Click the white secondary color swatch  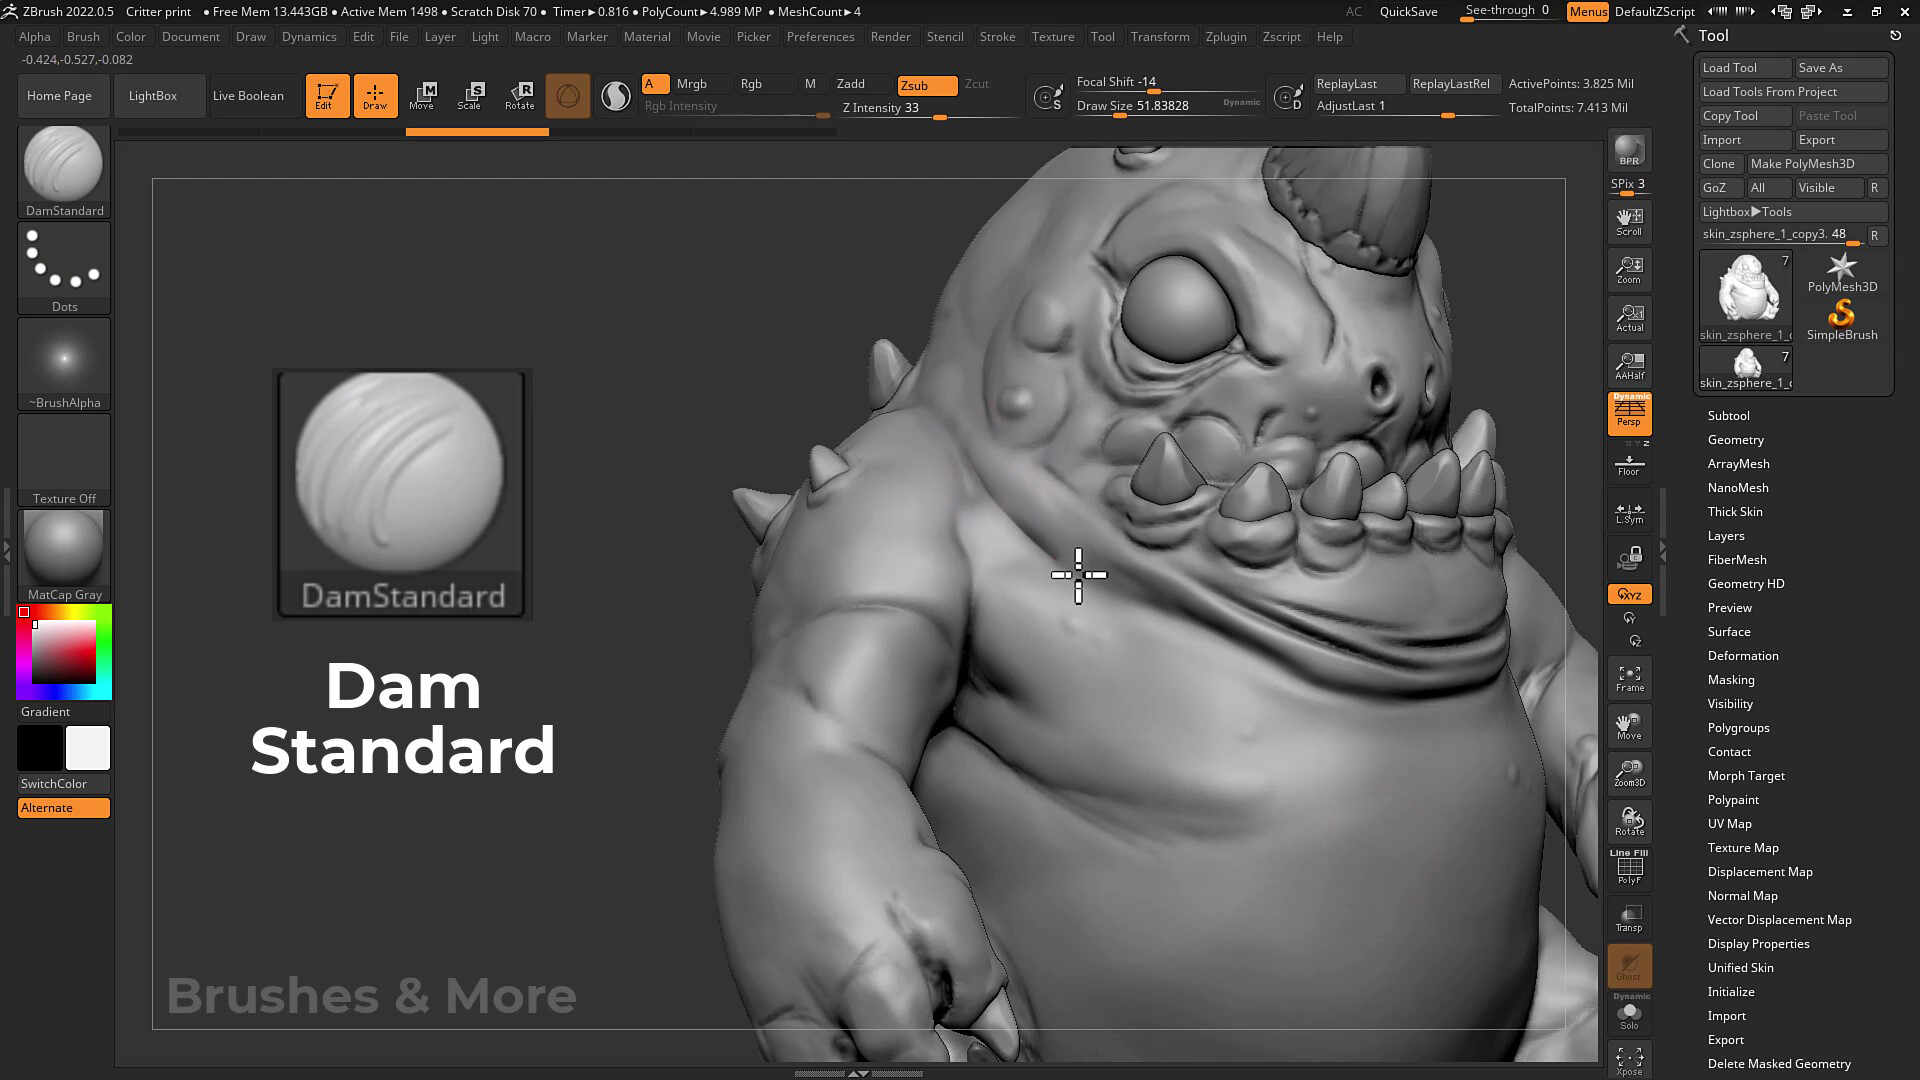point(88,748)
